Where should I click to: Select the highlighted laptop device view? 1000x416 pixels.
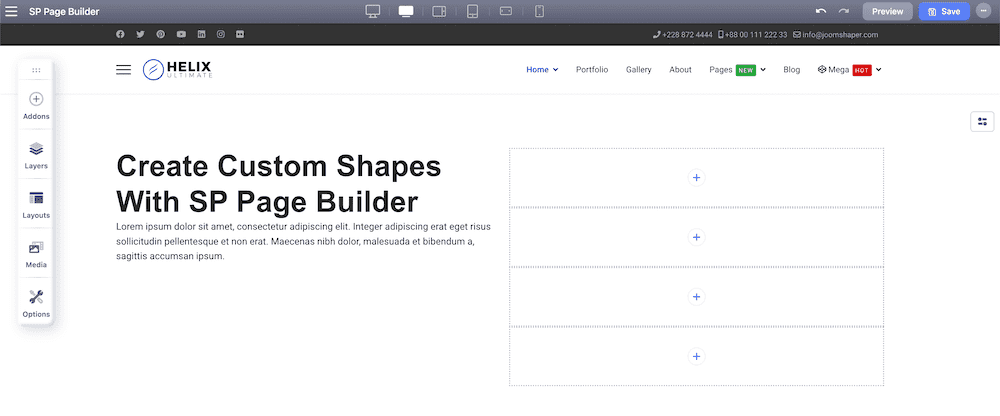click(x=406, y=11)
